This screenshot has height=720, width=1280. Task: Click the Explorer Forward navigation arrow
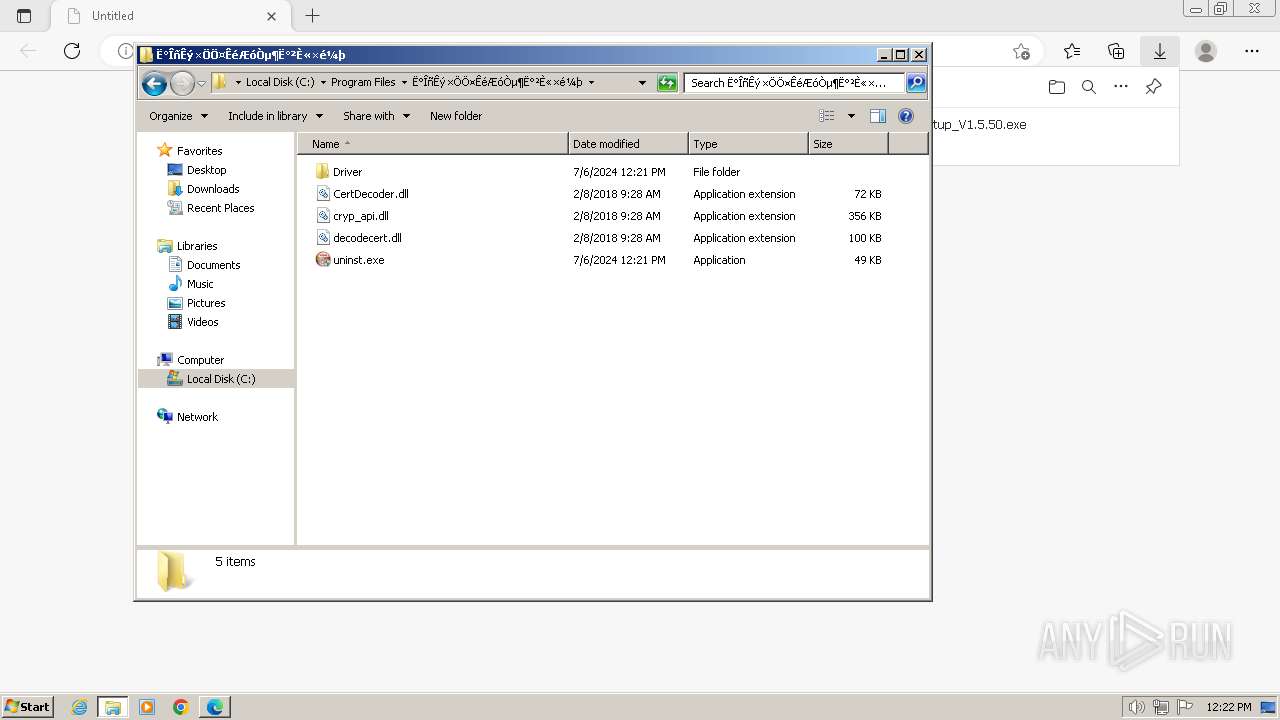coord(182,83)
